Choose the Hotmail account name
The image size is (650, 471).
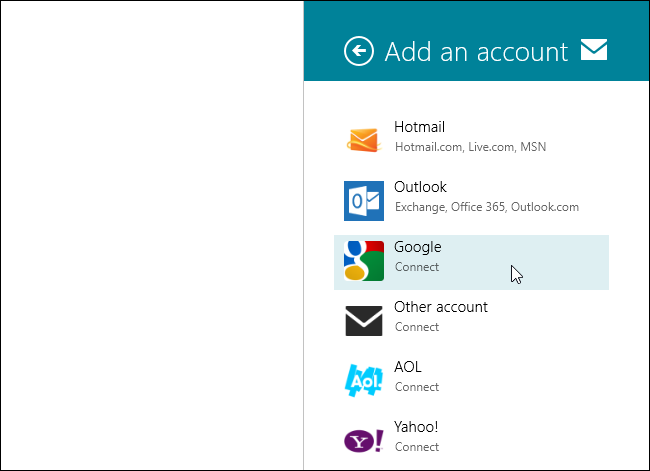point(419,127)
